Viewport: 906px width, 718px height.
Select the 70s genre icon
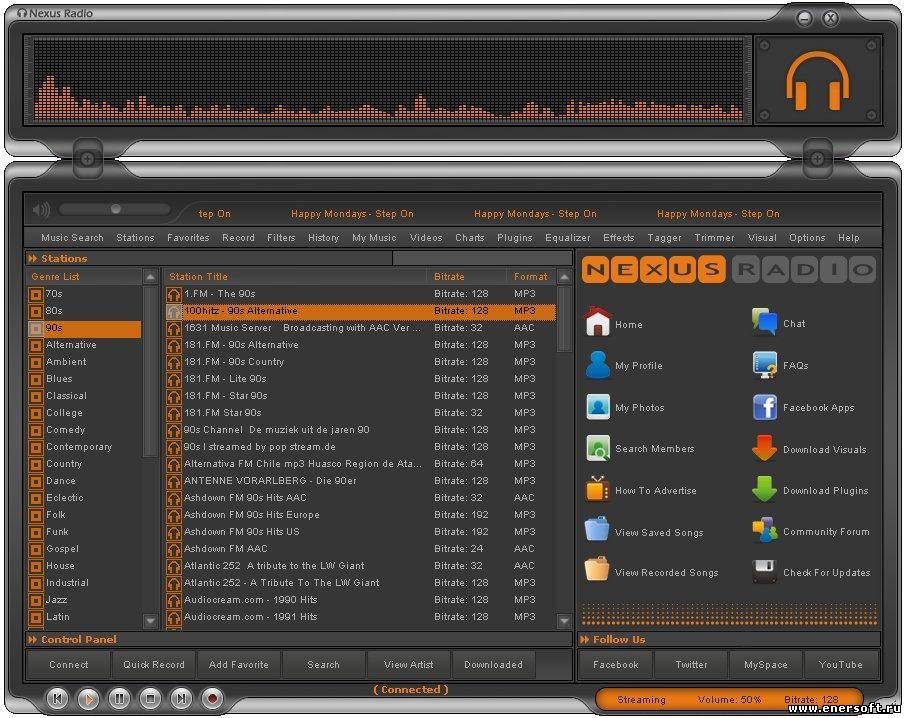[36, 295]
